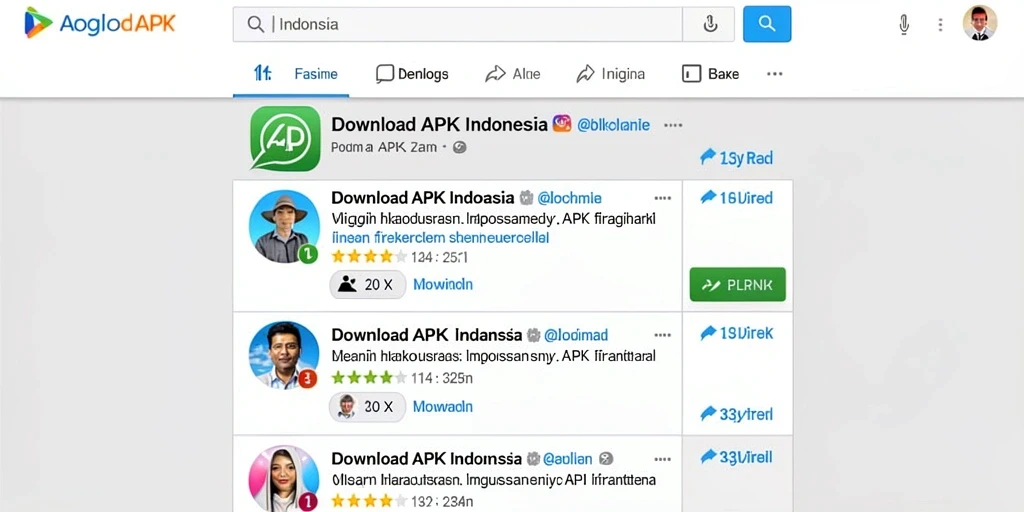Click the green AP app icon
This screenshot has height=512, width=1024.
coord(285,138)
